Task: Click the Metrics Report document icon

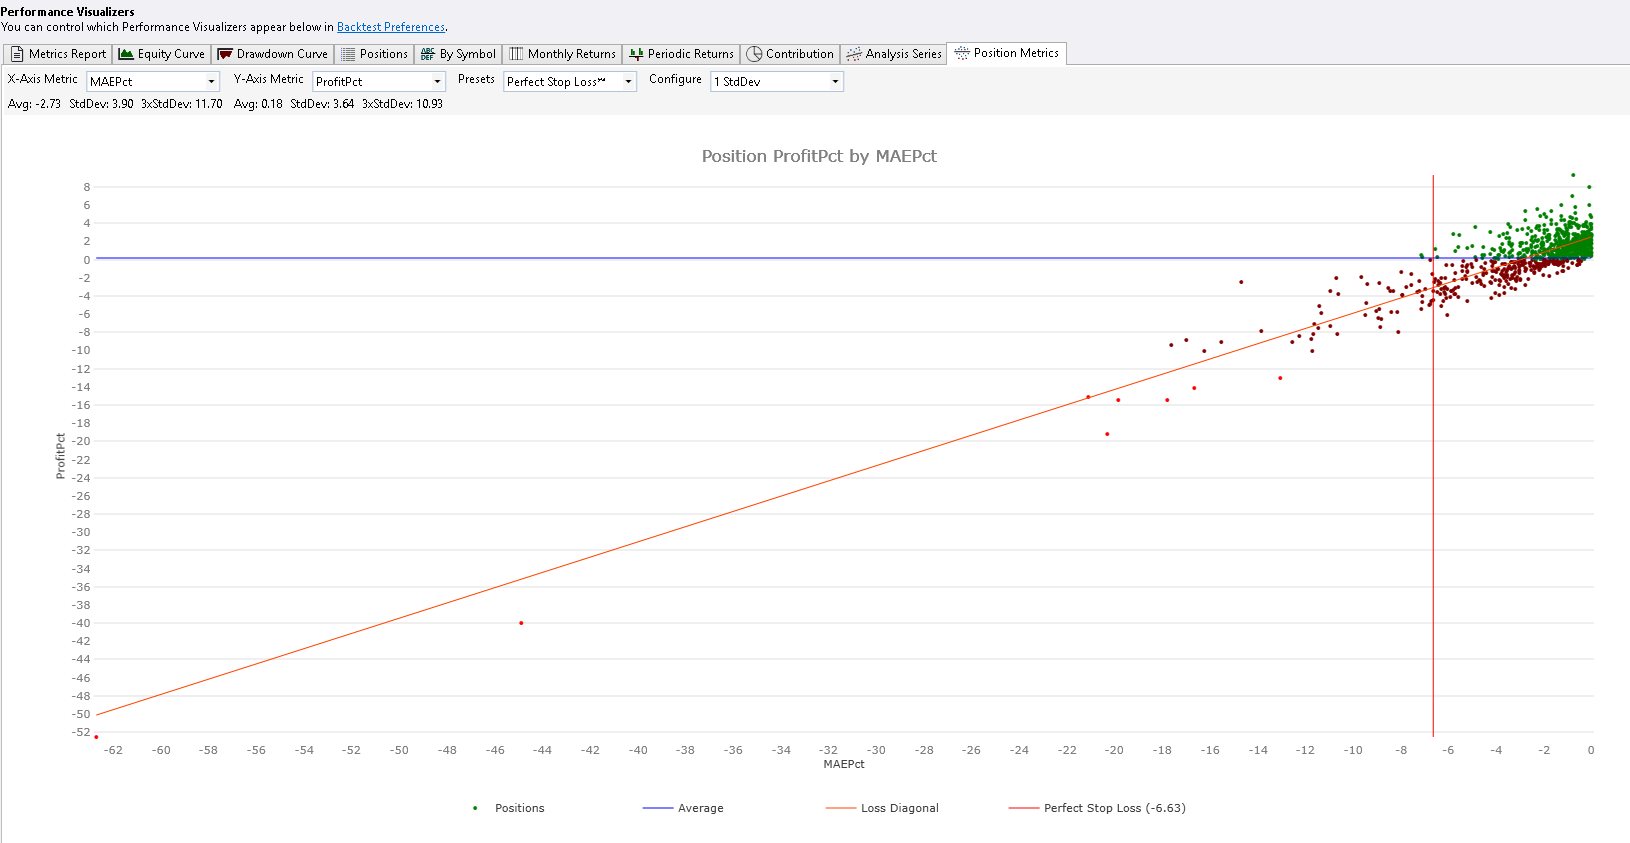Action: [x=17, y=54]
